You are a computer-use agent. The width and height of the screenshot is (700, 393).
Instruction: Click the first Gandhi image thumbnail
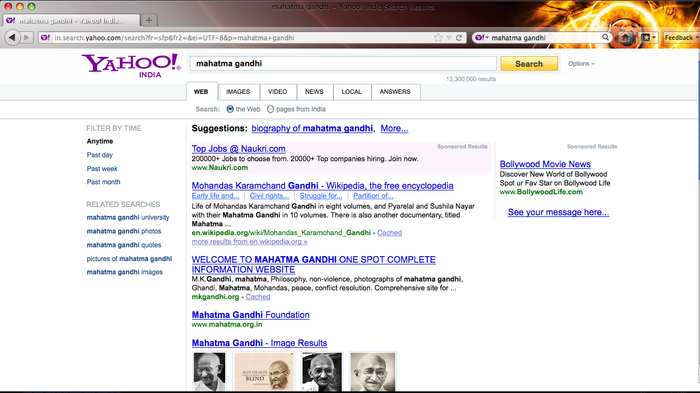(209, 372)
